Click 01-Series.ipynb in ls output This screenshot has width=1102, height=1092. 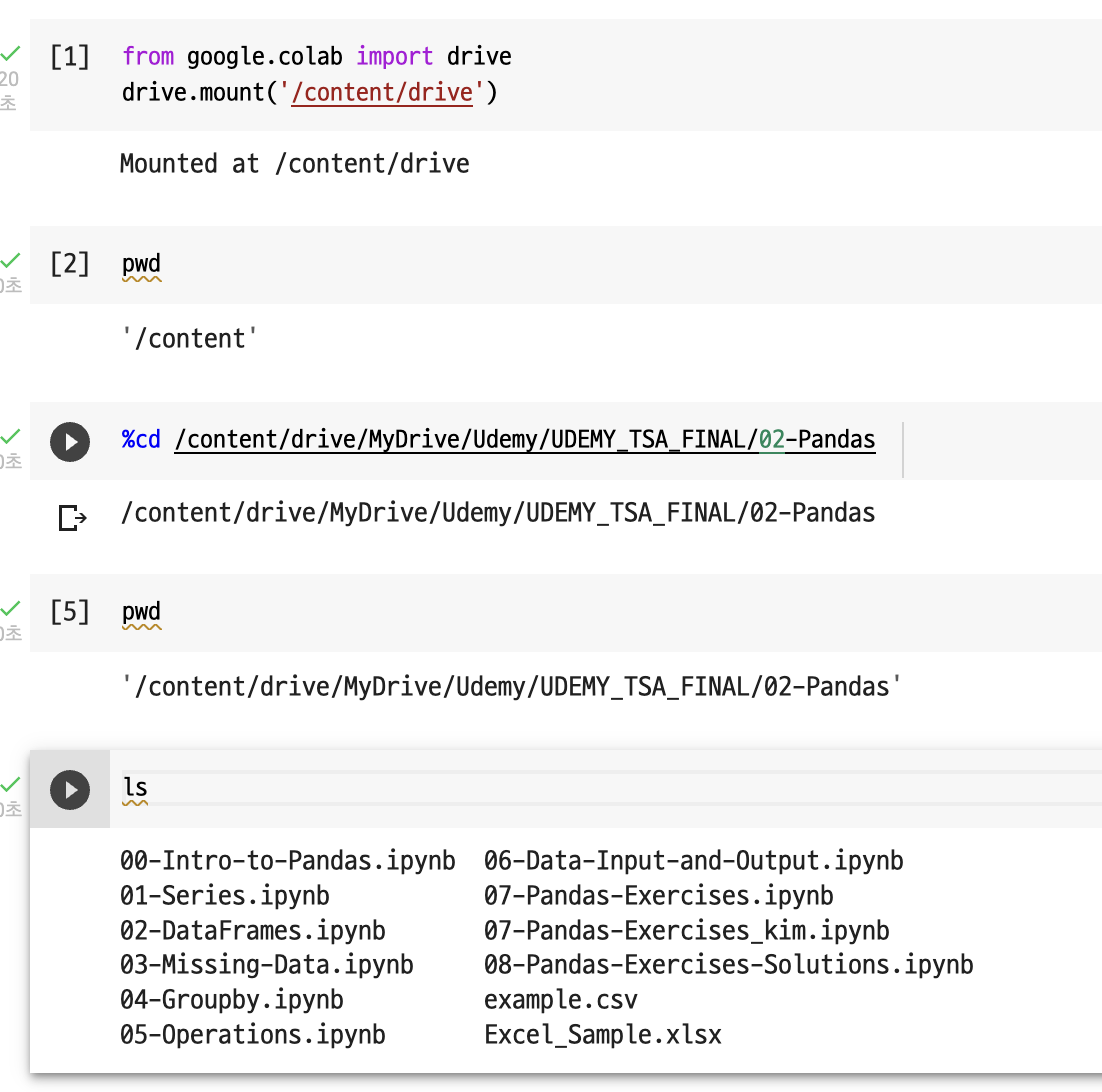coord(224,896)
